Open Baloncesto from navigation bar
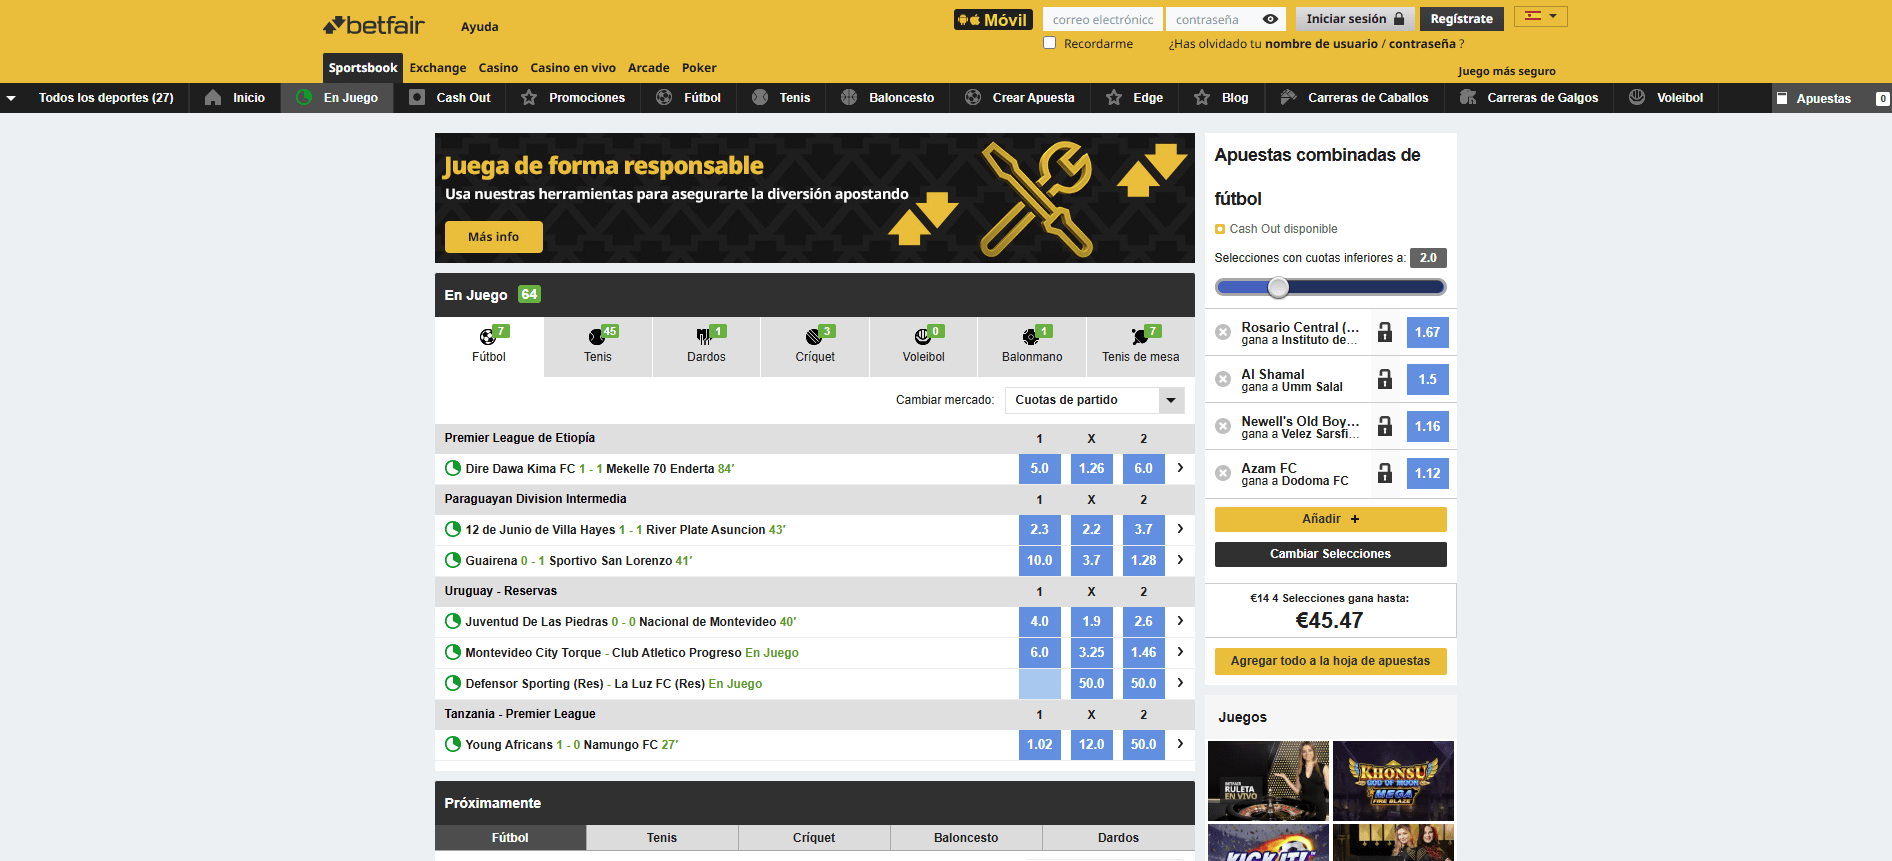Image resolution: width=1892 pixels, height=861 pixels. click(x=888, y=98)
